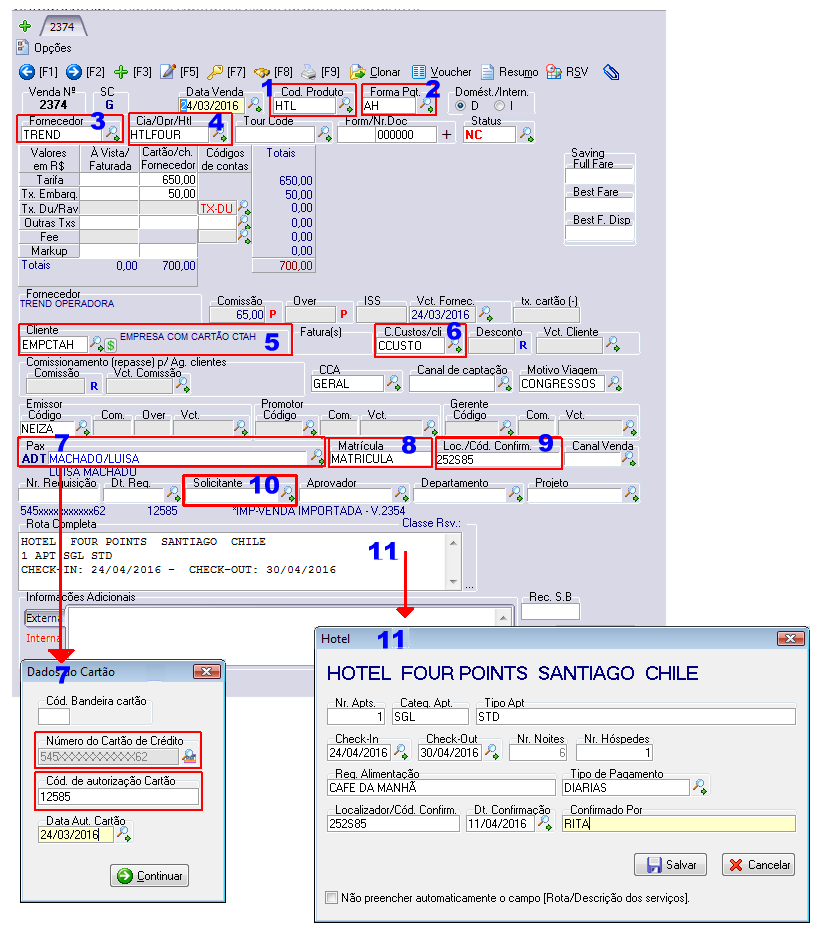This screenshot has height=934, width=822.
Task: Open the 2374 tab
Action: 63,27
